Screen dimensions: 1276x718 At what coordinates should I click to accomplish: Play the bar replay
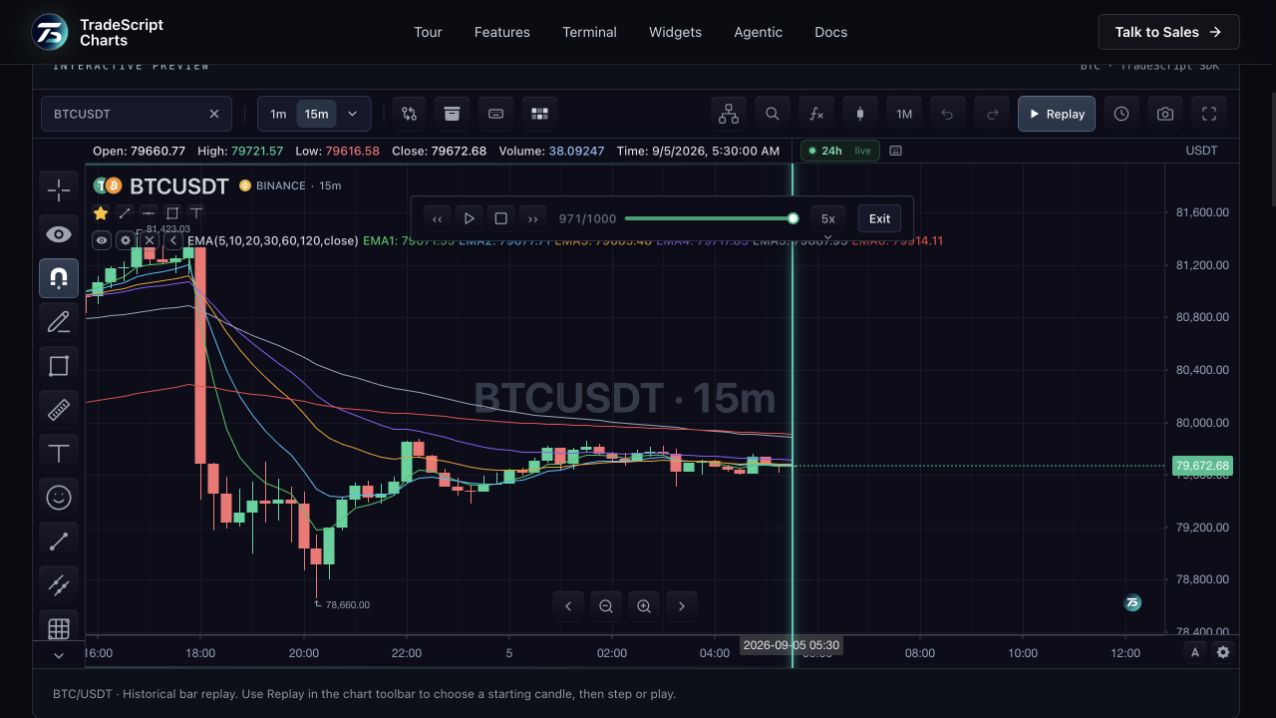[x=469, y=218]
